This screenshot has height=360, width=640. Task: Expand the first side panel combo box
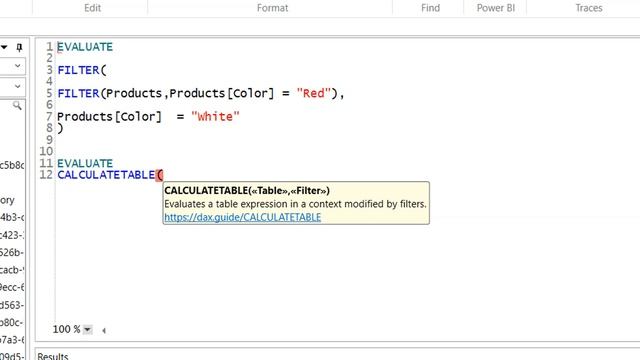coord(18,66)
